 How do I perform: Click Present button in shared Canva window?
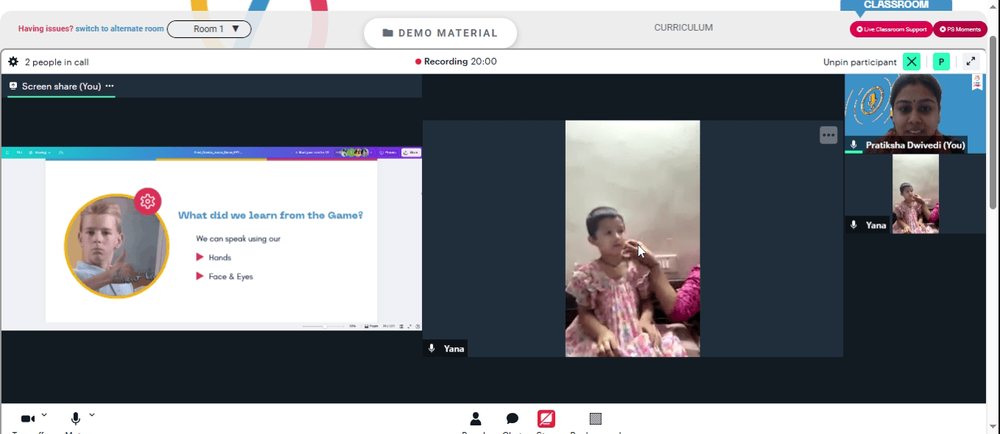[x=388, y=152]
